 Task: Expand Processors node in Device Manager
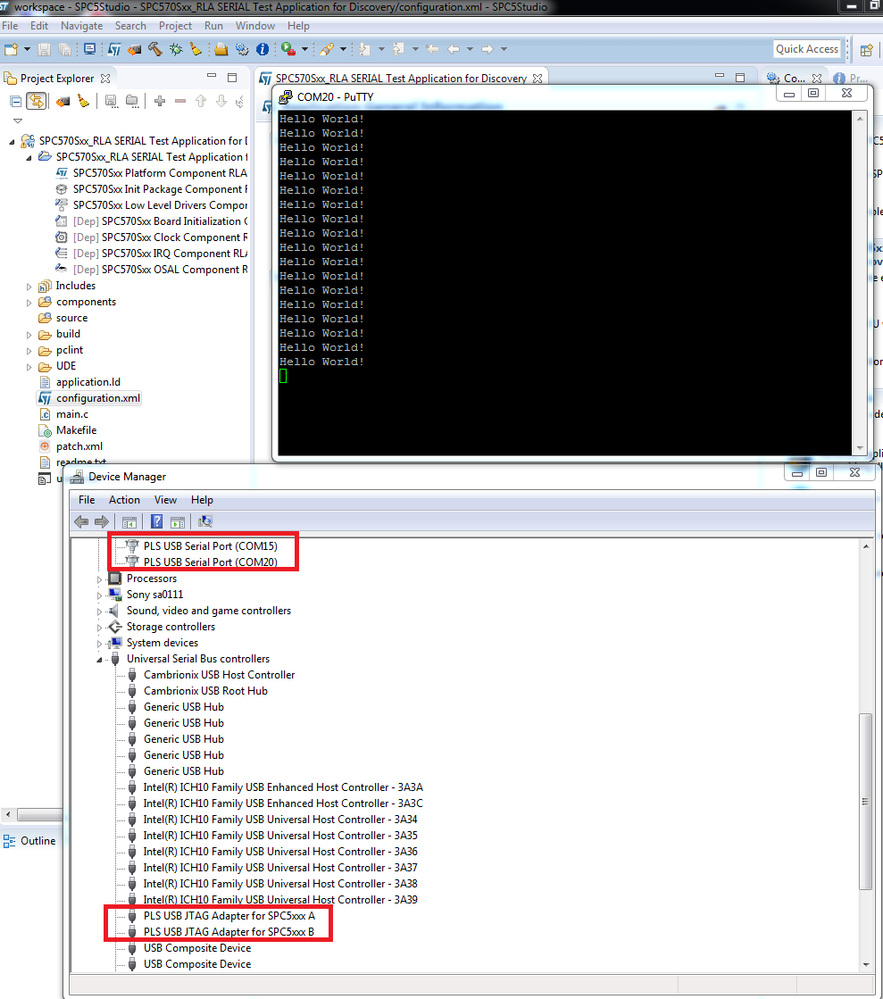tap(99, 579)
